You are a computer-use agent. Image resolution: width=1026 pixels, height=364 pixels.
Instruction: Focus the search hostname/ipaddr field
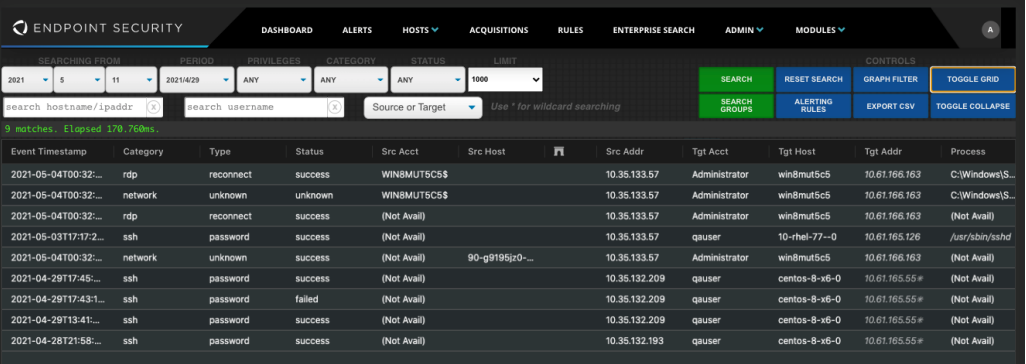coord(75,107)
